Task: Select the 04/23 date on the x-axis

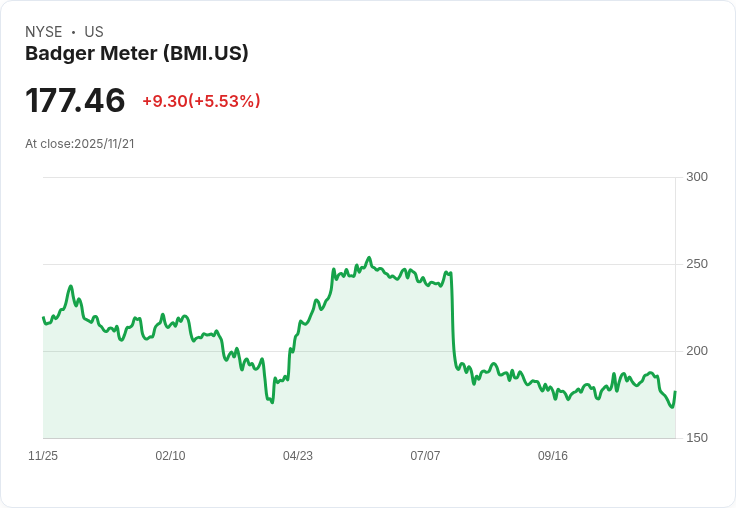Action: [x=298, y=456]
